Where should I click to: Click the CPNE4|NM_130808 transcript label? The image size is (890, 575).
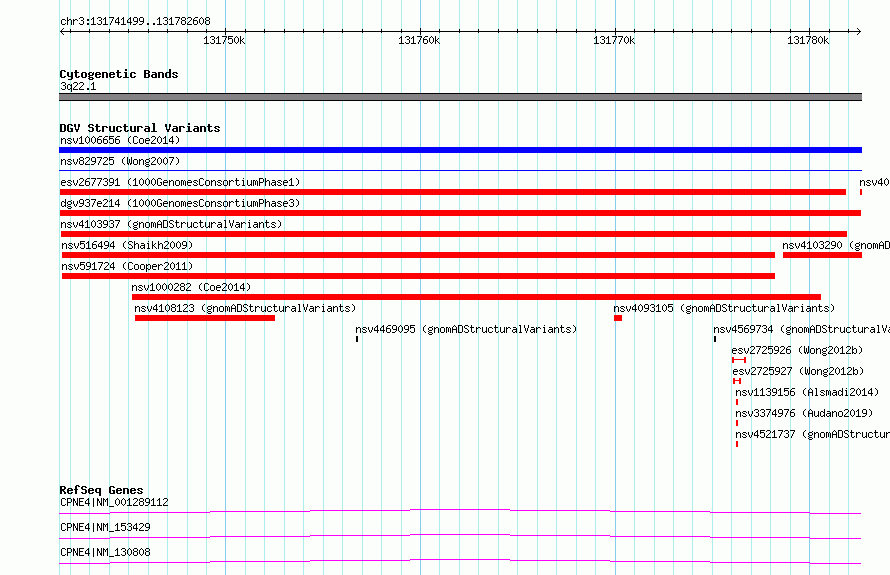(x=105, y=552)
